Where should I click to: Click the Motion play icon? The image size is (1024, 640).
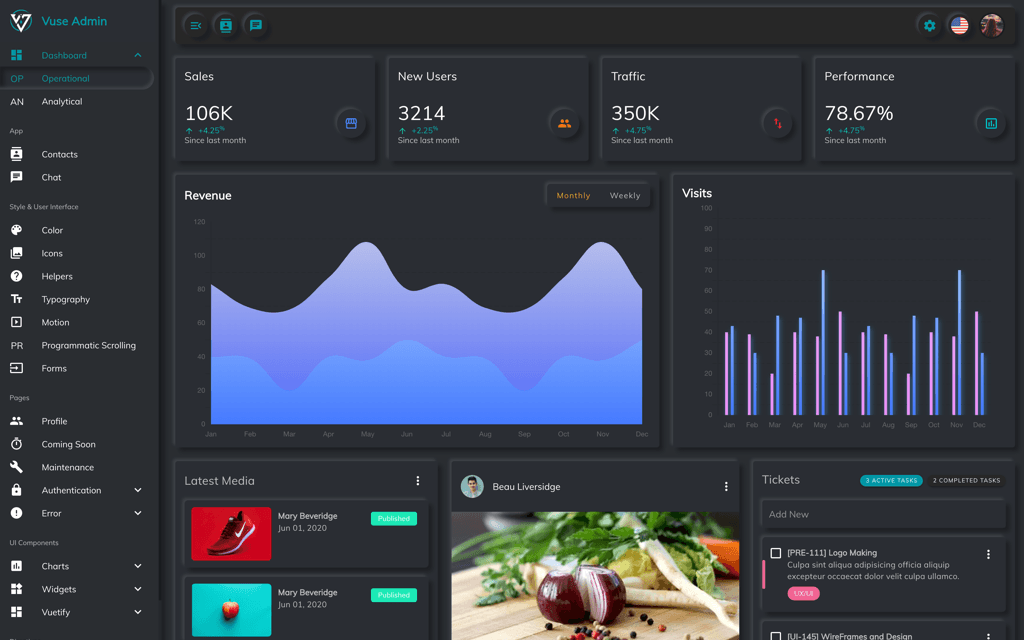click(16, 322)
